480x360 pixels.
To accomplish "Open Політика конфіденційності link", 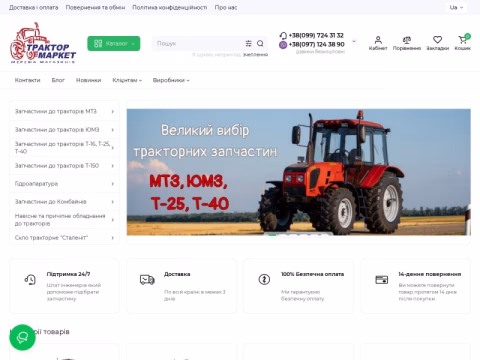I will pyautogui.click(x=170, y=7).
